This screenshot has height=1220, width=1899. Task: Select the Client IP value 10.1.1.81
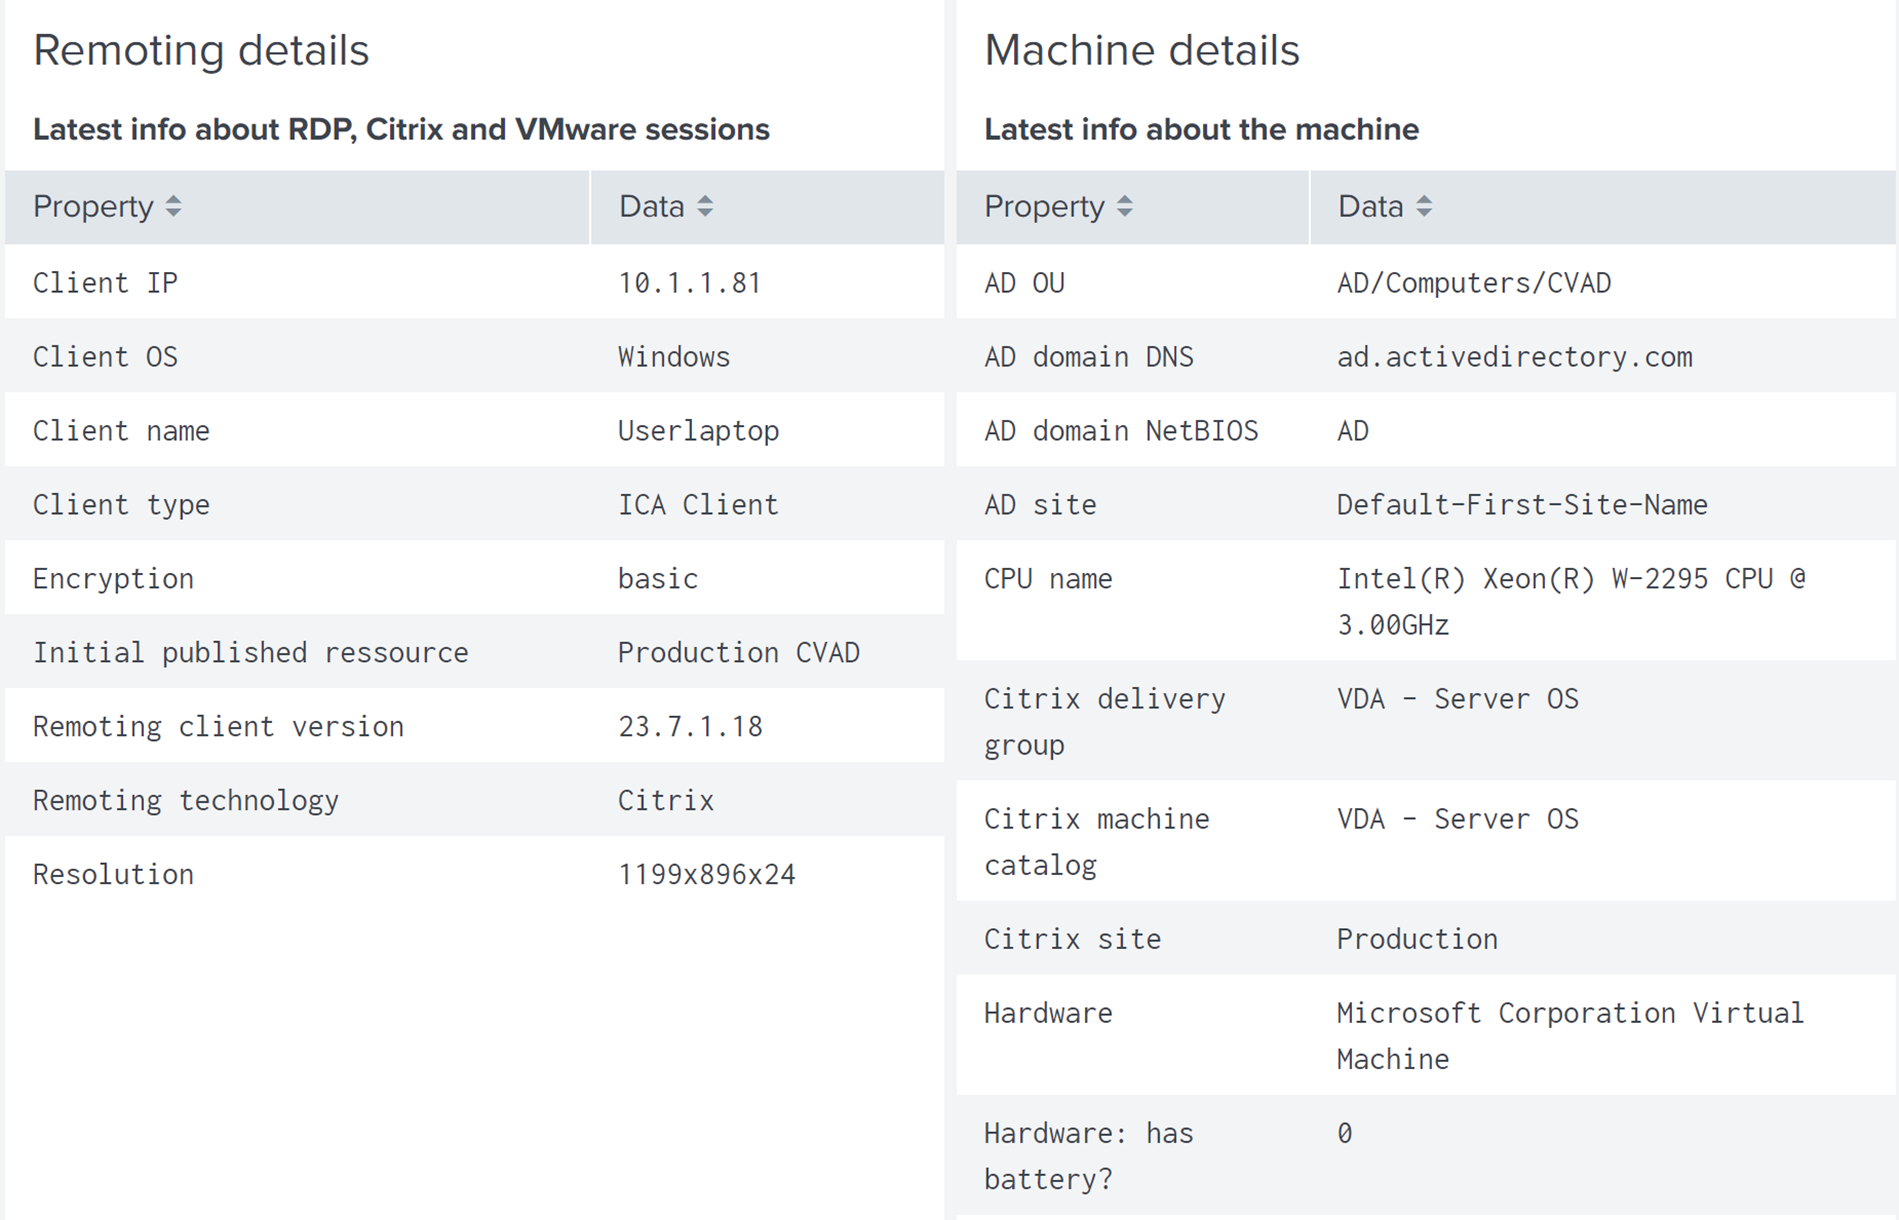(x=689, y=283)
